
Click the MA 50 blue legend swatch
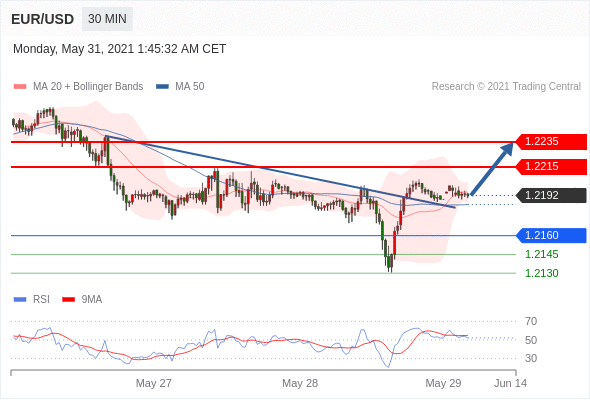pos(162,87)
